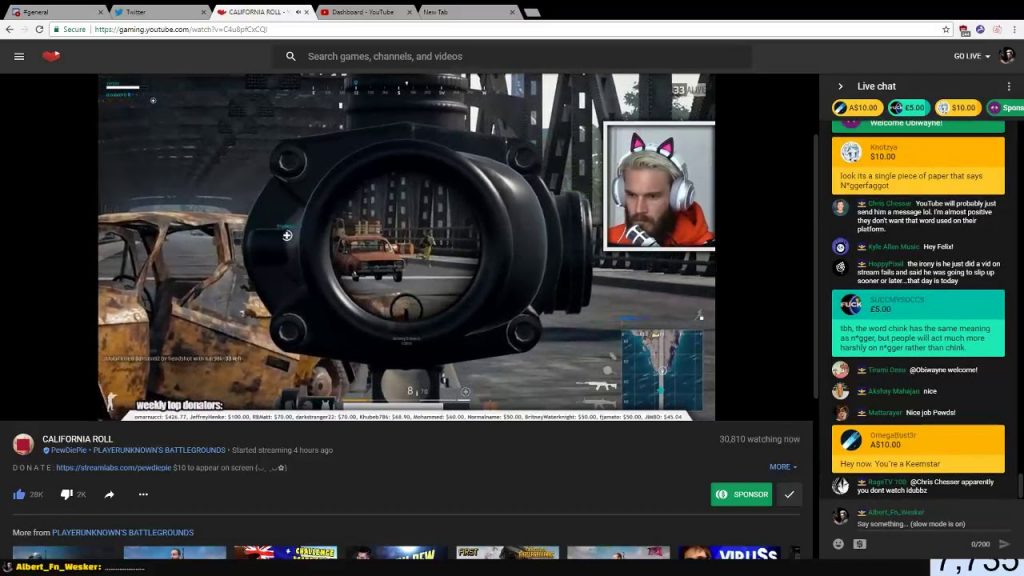Open a new browser tab
The height and width of the screenshot is (576, 1024).
click(532, 12)
